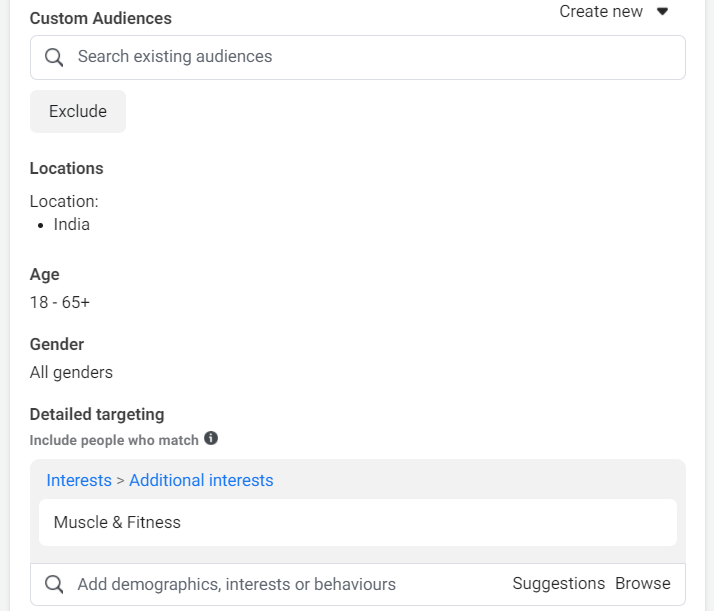Open the Additional interests link
The height and width of the screenshot is (611, 714).
click(201, 480)
